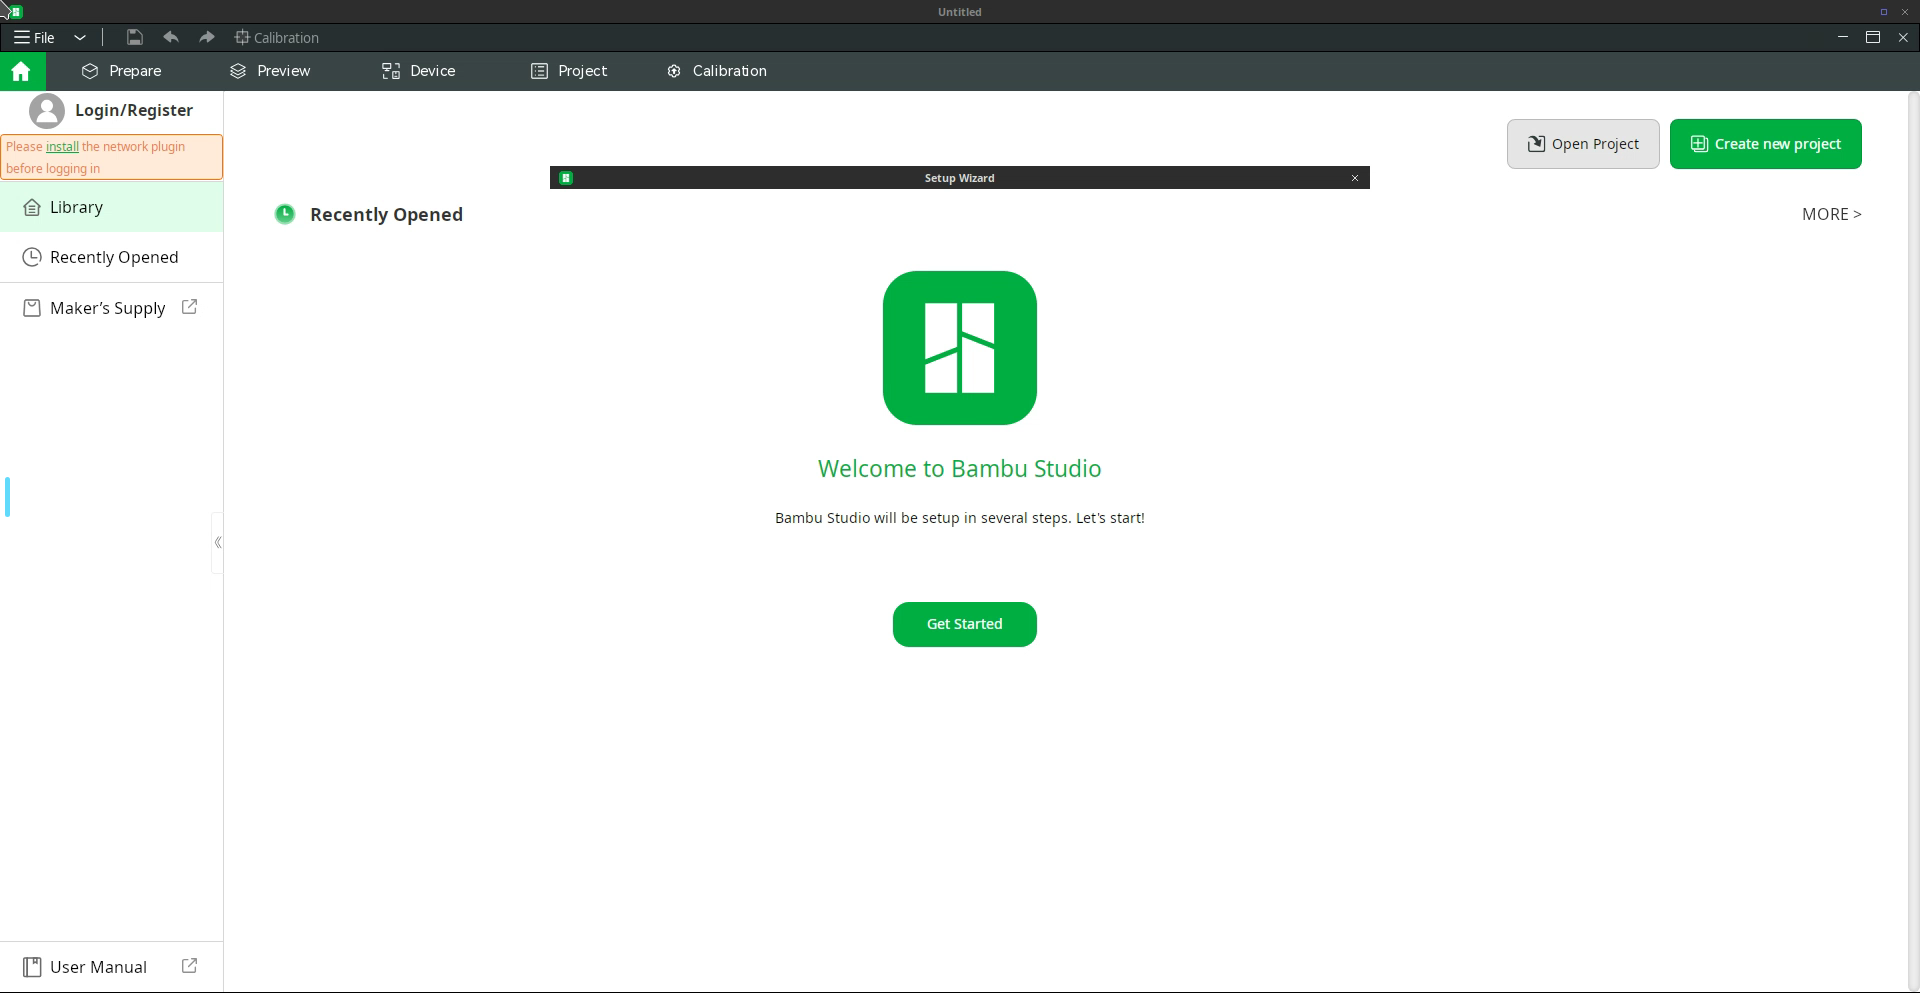Click the install network plugin link
Viewport: 1920px width, 993px height.
point(62,146)
